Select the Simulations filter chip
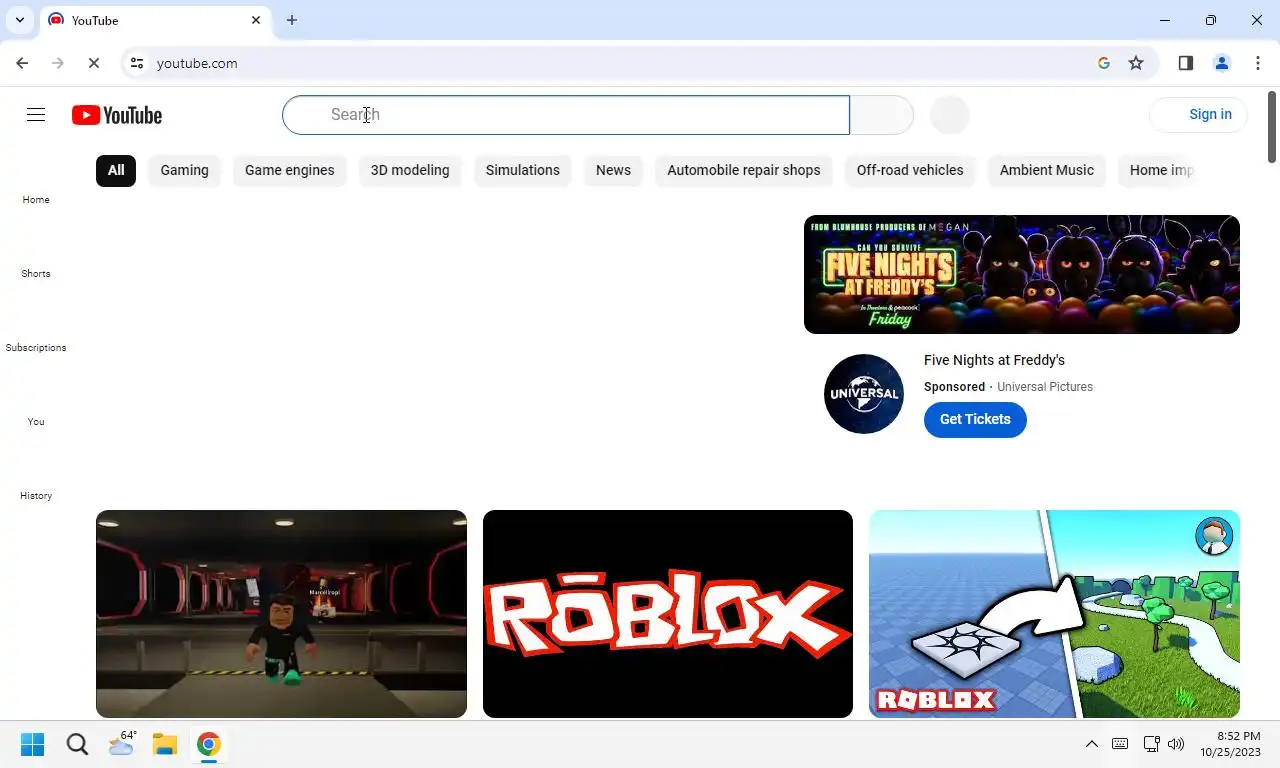This screenshot has width=1280, height=768. click(x=523, y=170)
